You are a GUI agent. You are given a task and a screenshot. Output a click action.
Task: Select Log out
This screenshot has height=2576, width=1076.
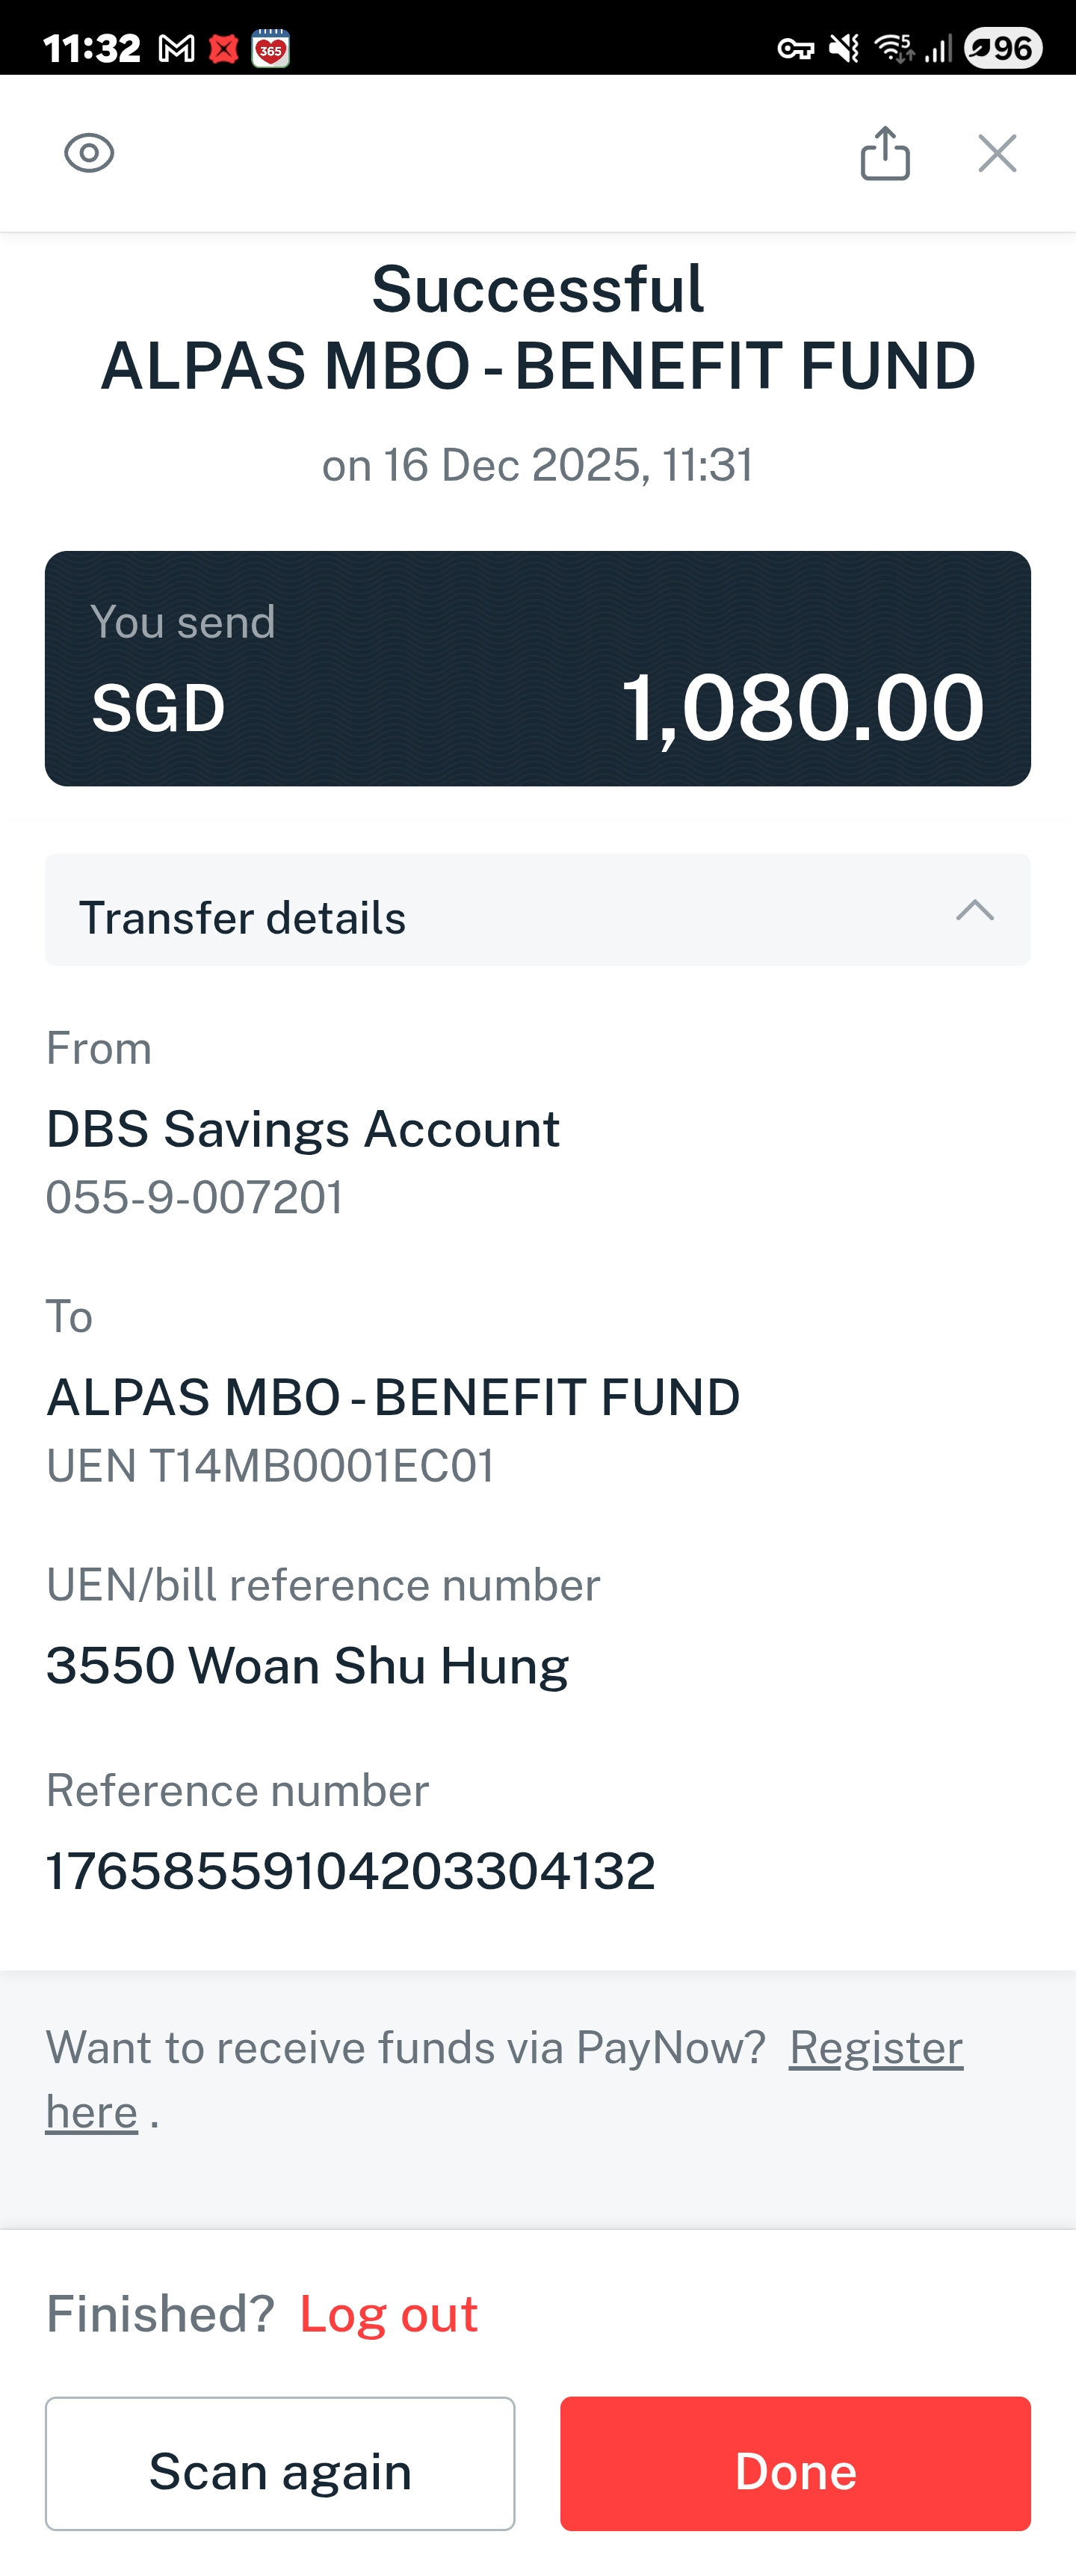click(389, 2314)
